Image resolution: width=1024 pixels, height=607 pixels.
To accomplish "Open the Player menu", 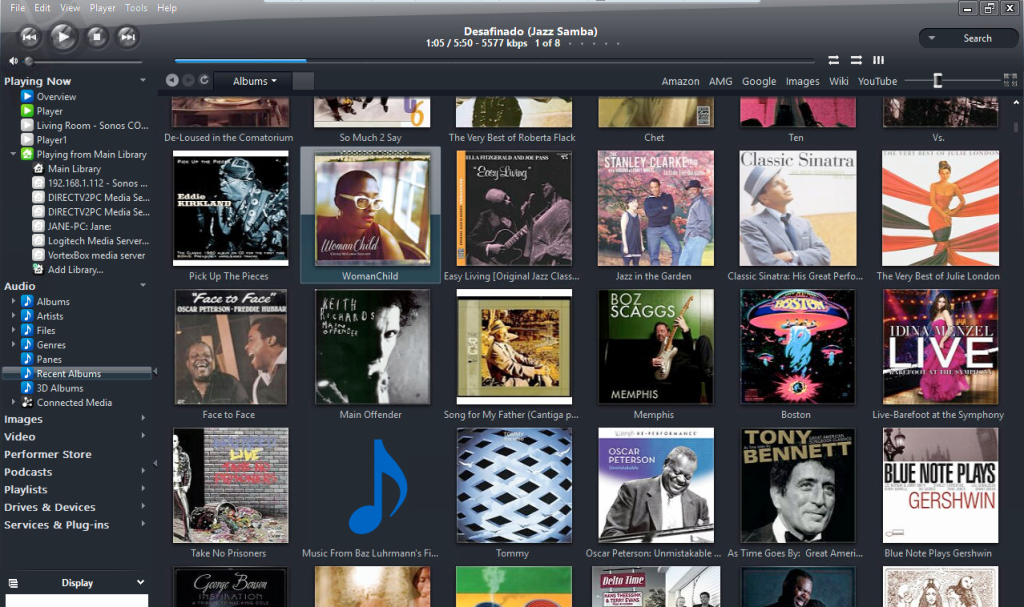I will 102,8.
